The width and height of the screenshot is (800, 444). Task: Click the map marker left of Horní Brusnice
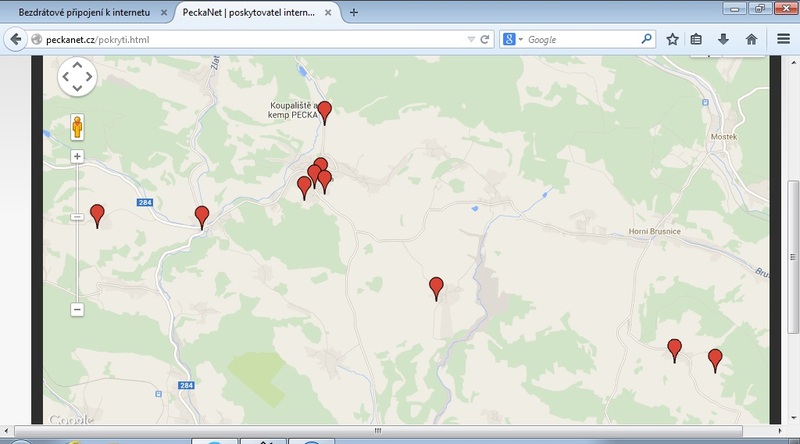[436, 288]
